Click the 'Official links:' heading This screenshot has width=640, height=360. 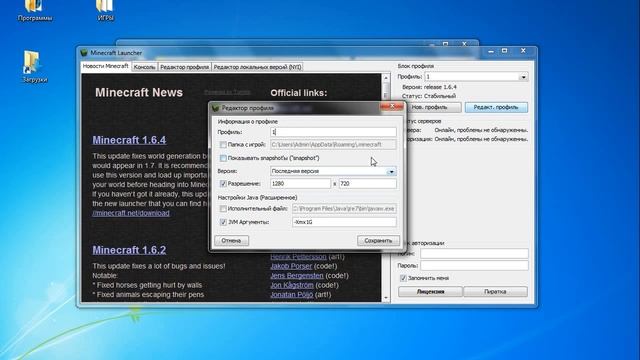coord(298,93)
